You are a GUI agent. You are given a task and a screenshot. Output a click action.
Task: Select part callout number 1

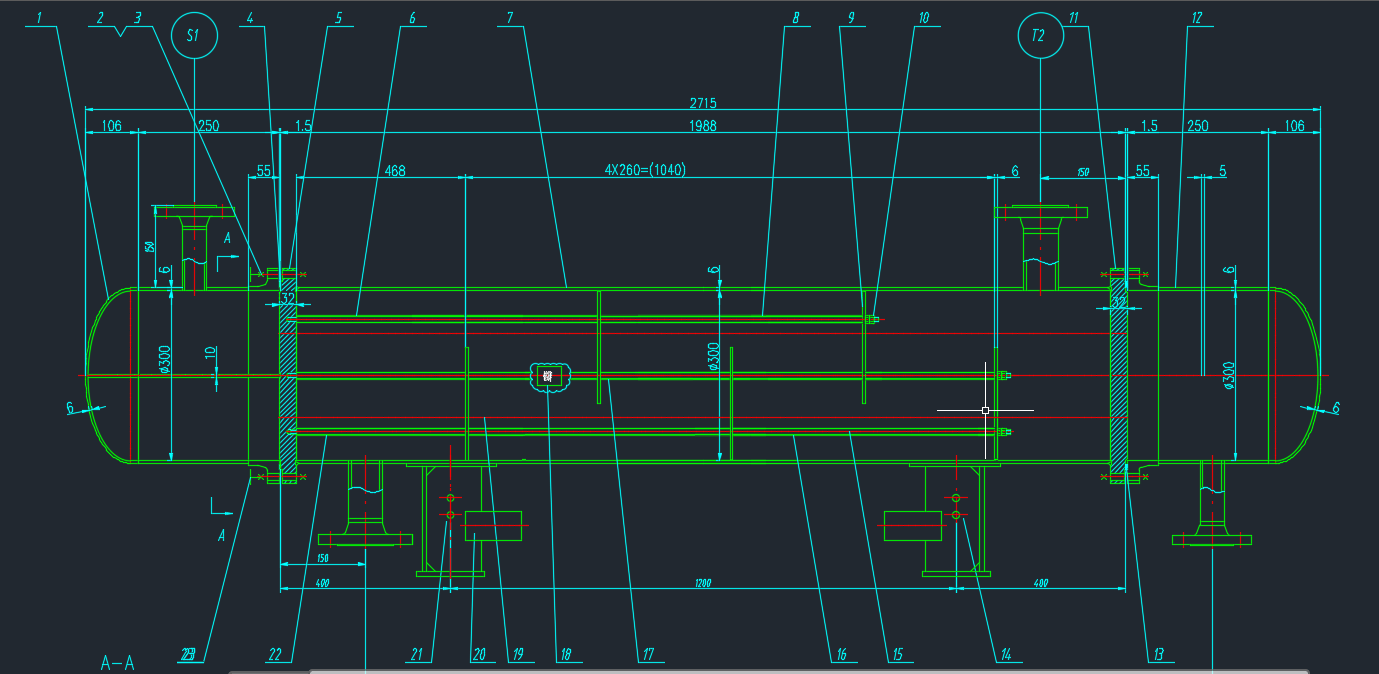[41, 17]
